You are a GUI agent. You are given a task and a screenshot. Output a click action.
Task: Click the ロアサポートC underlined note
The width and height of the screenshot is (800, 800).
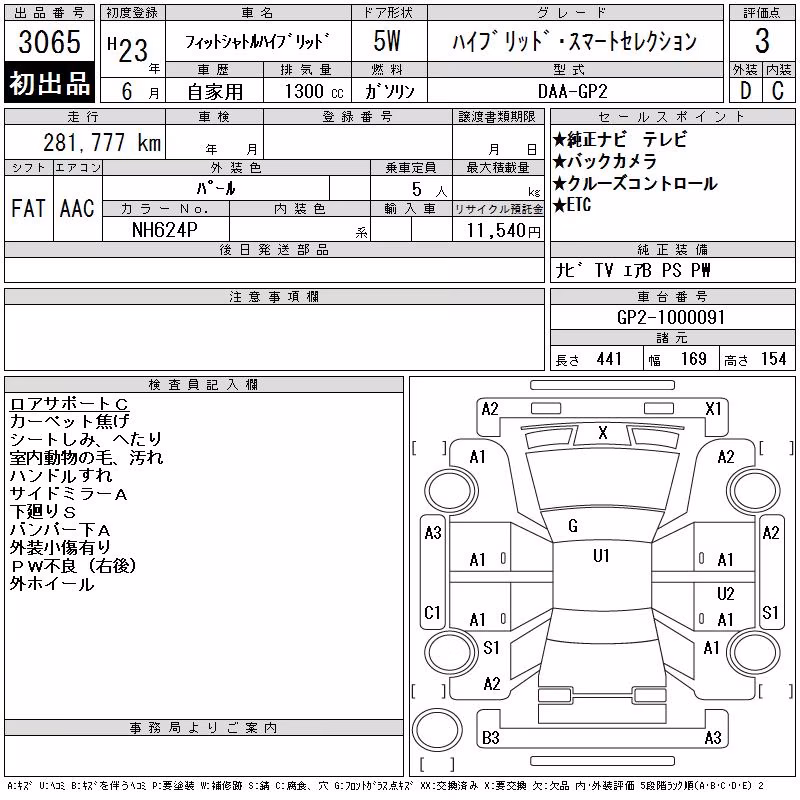pyautogui.click(x=69, y=404)
